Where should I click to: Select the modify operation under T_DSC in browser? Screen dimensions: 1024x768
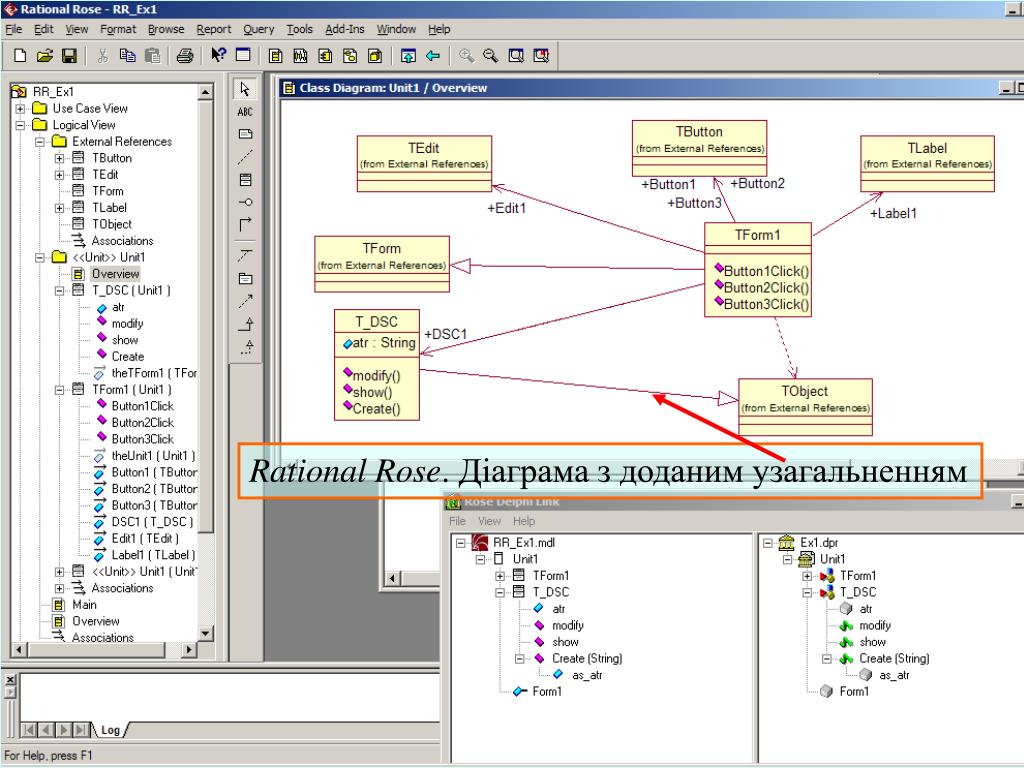point(127,324)
